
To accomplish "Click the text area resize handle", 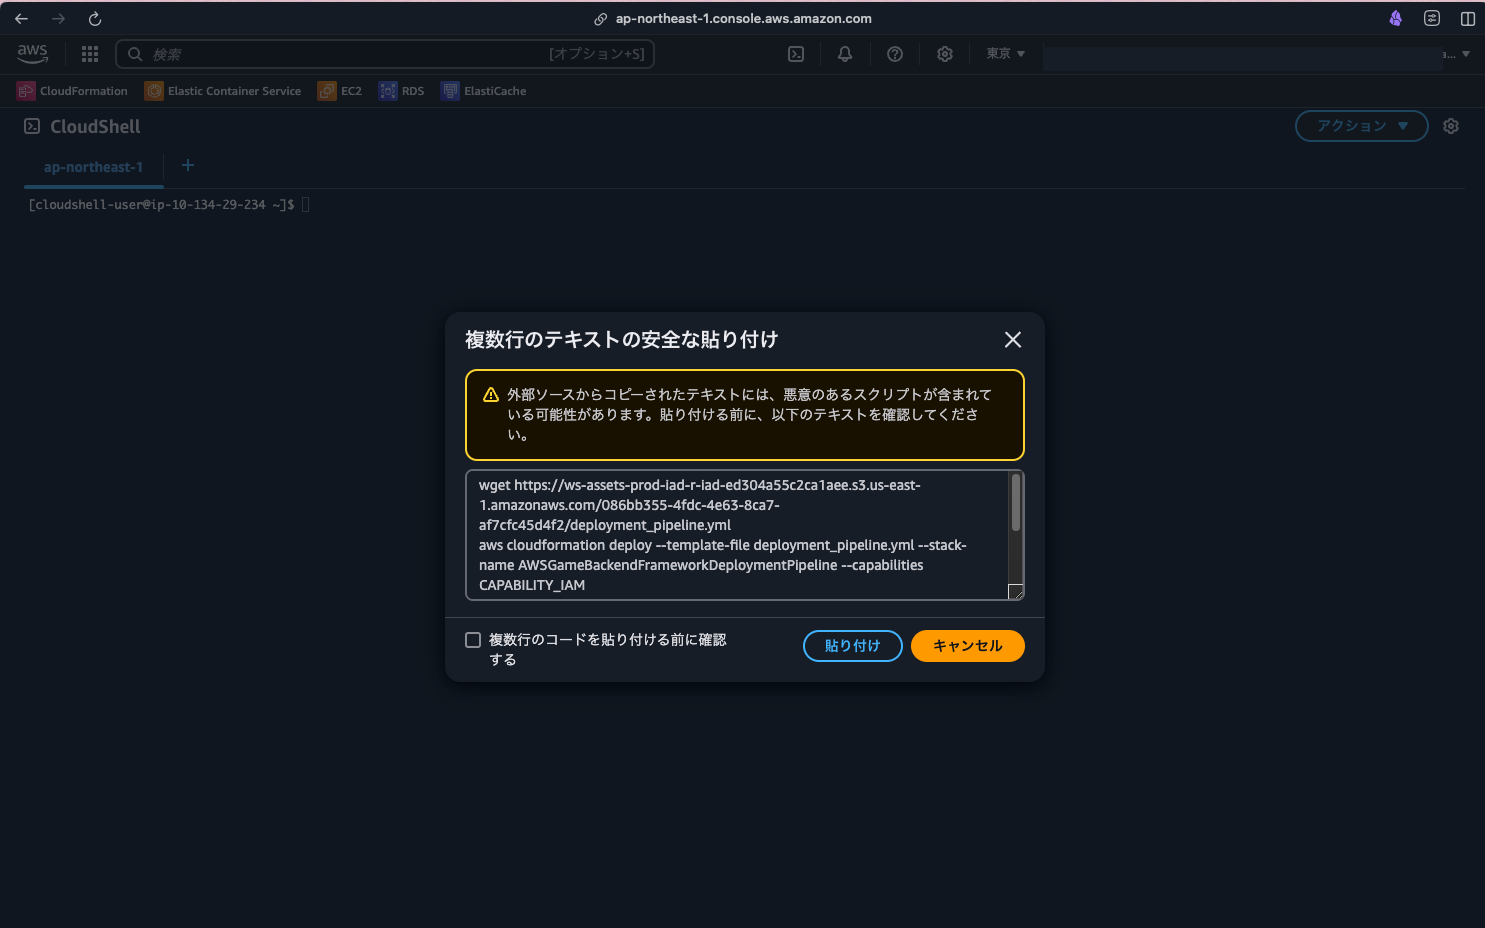I will [x=1015, y=591].
